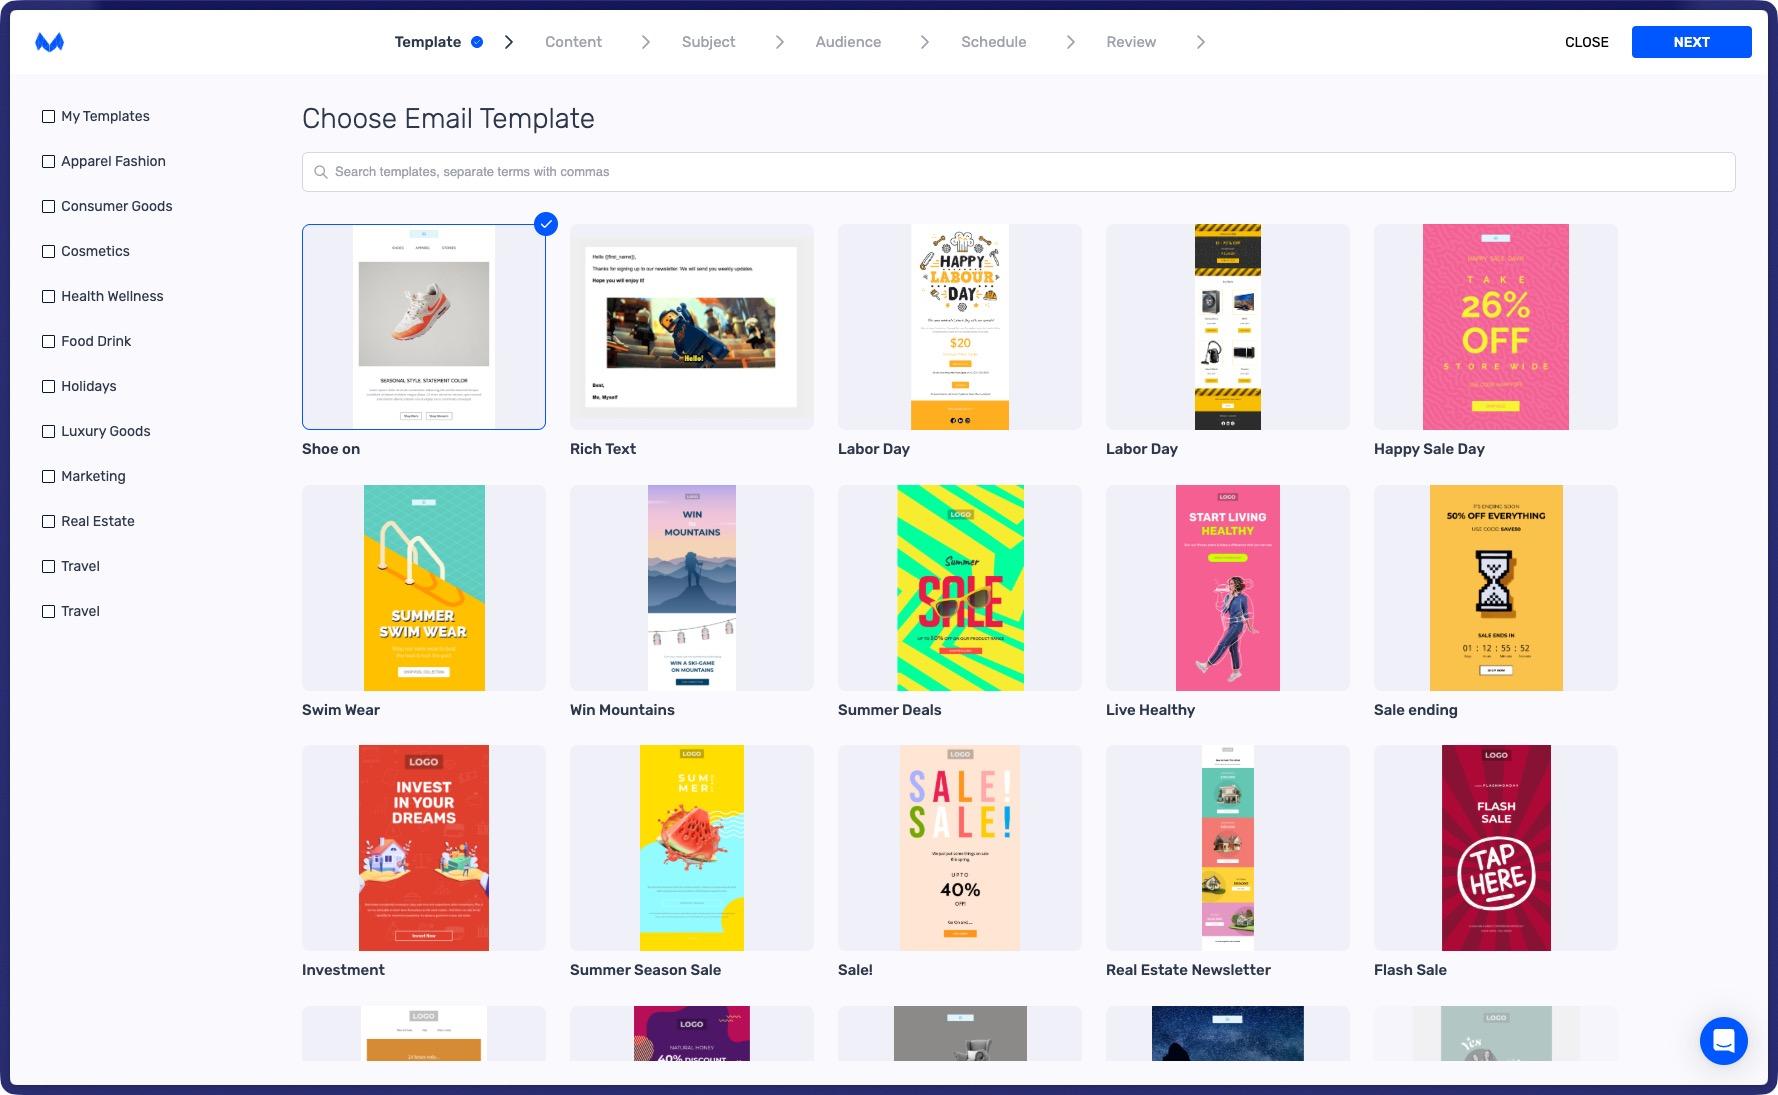Click the NEXT button
The image size is (1778, 1095).
coord(1691,42)
